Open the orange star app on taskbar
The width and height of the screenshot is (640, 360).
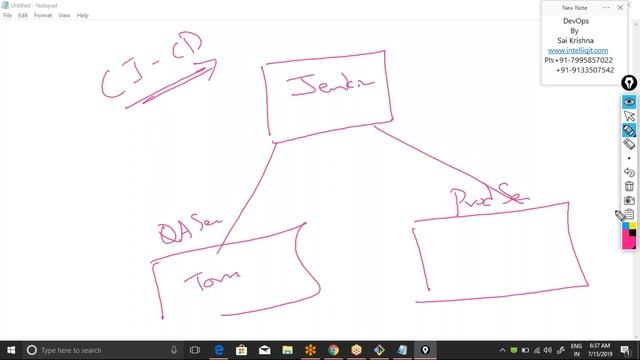coord(311,350)
